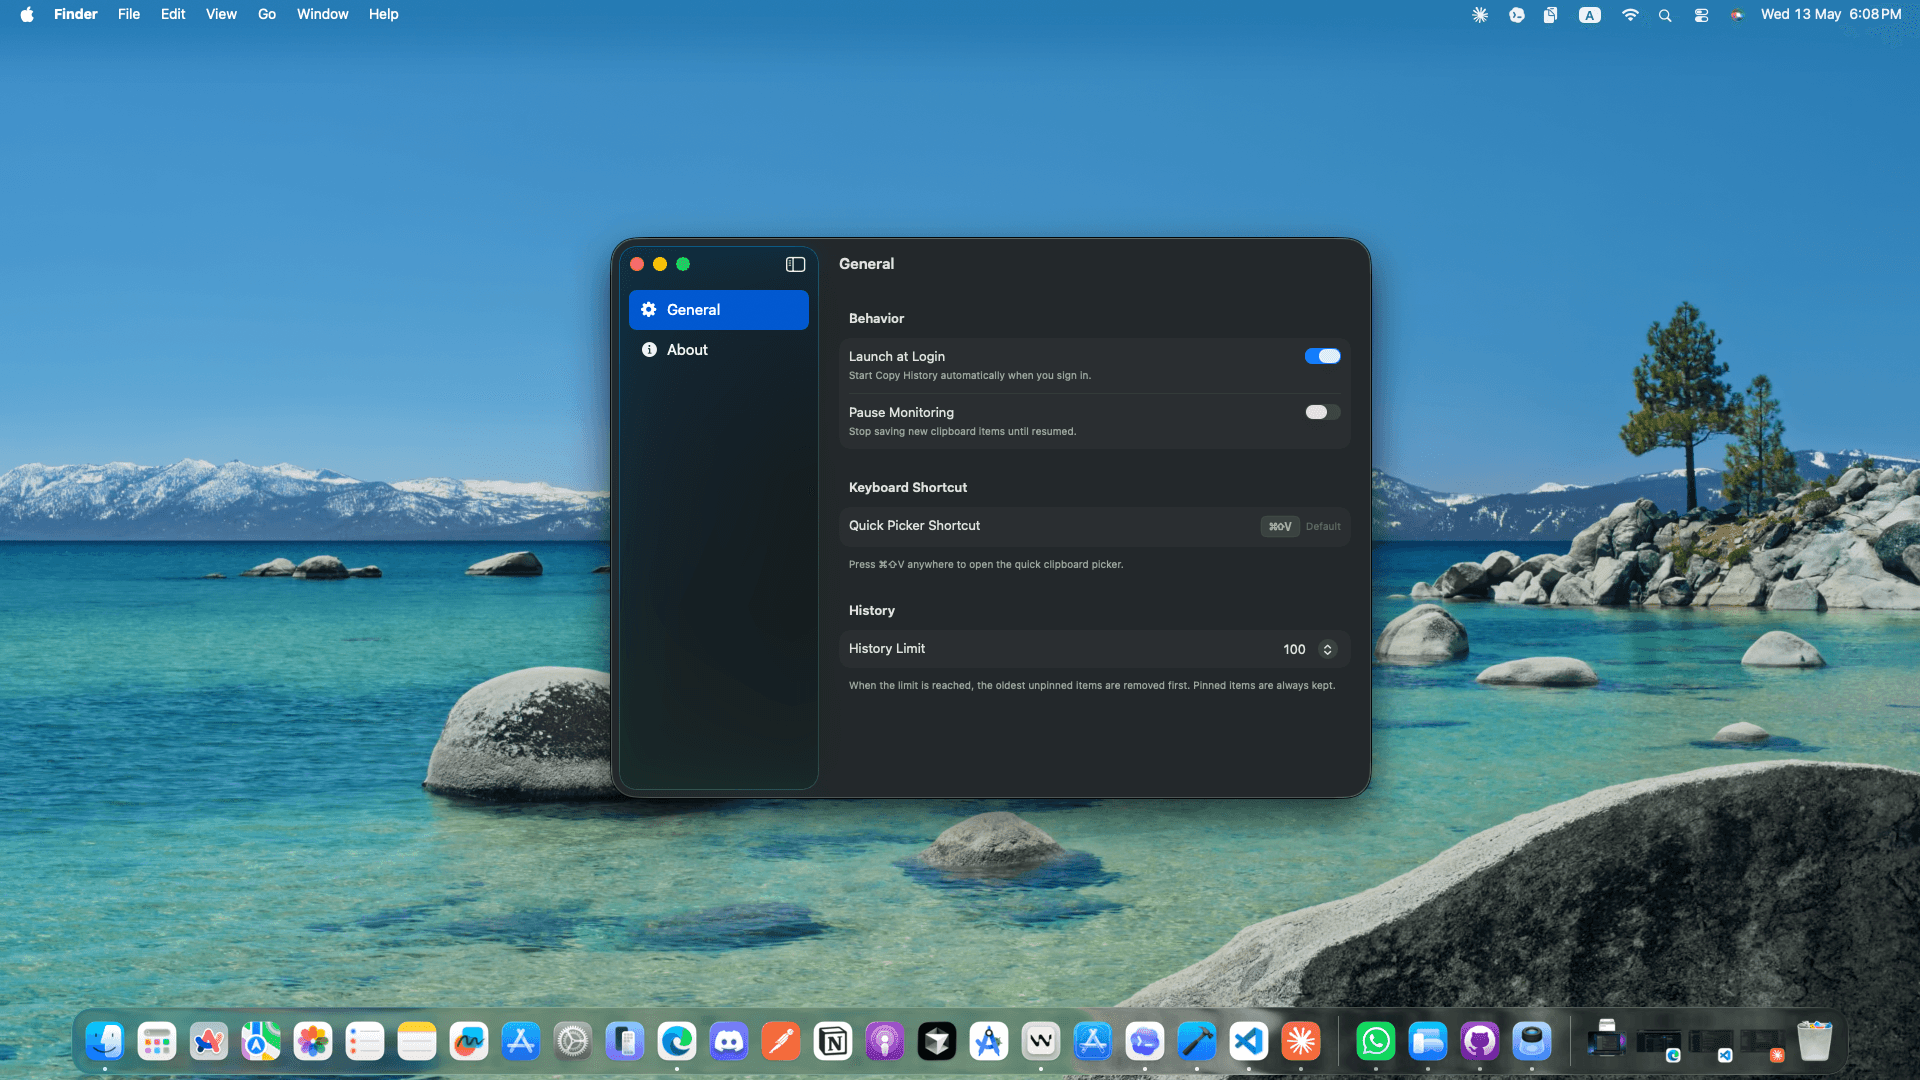Open Maps from the Dock

tap(261, 1042)
